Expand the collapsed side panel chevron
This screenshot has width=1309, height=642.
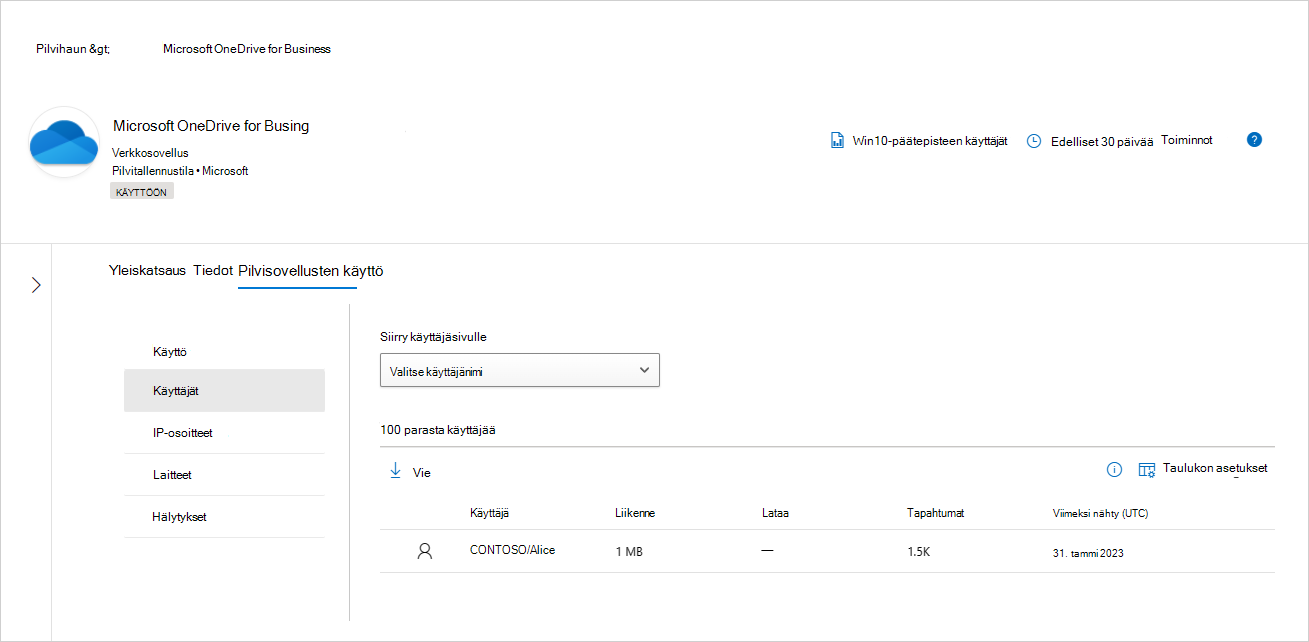[36, 285]
